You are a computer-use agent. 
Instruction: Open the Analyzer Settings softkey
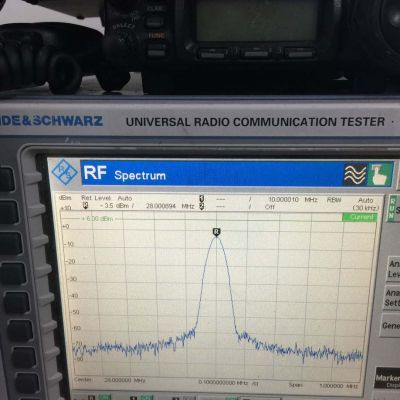click(x=393, y=298)
